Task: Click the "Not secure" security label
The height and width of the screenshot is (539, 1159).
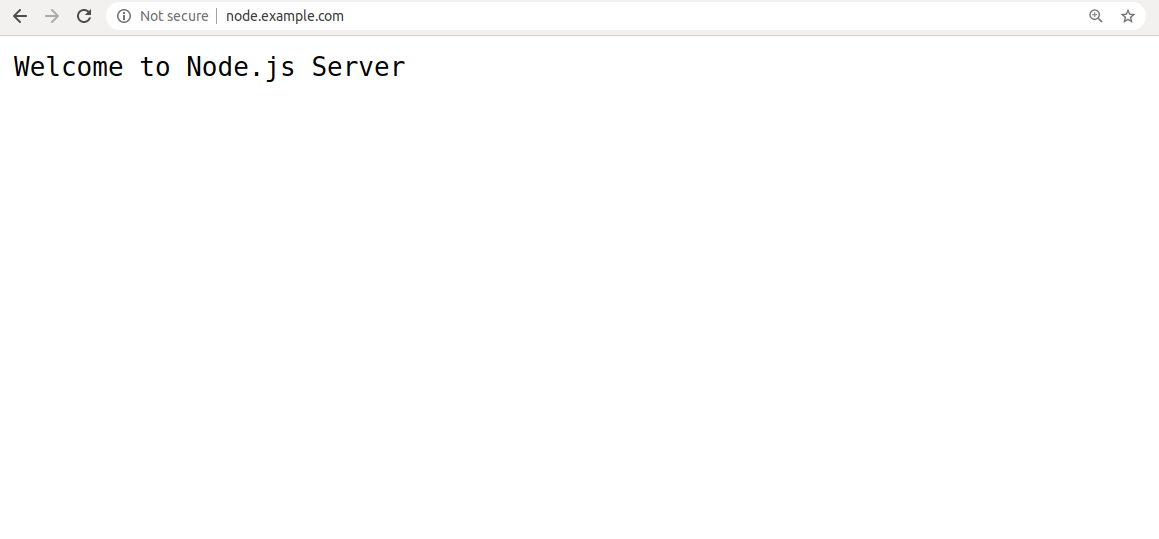Action: tap(174, 16)
